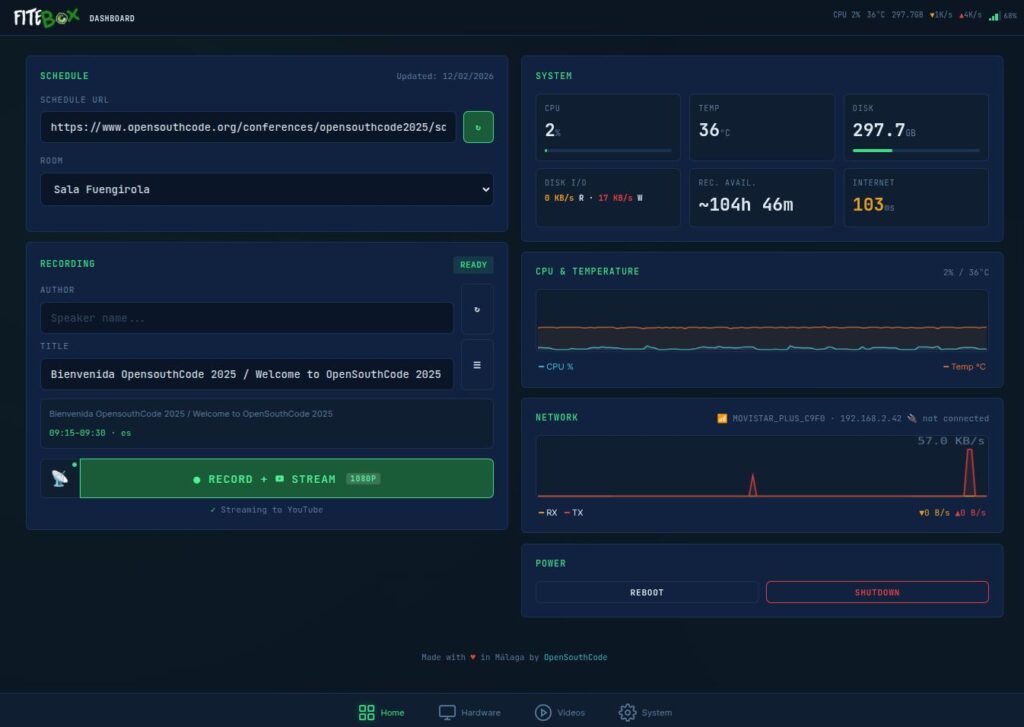The height and width of the screenshot is (727, 1024).
Task: Click the Reboot button
Action: (x=646, y=592)
